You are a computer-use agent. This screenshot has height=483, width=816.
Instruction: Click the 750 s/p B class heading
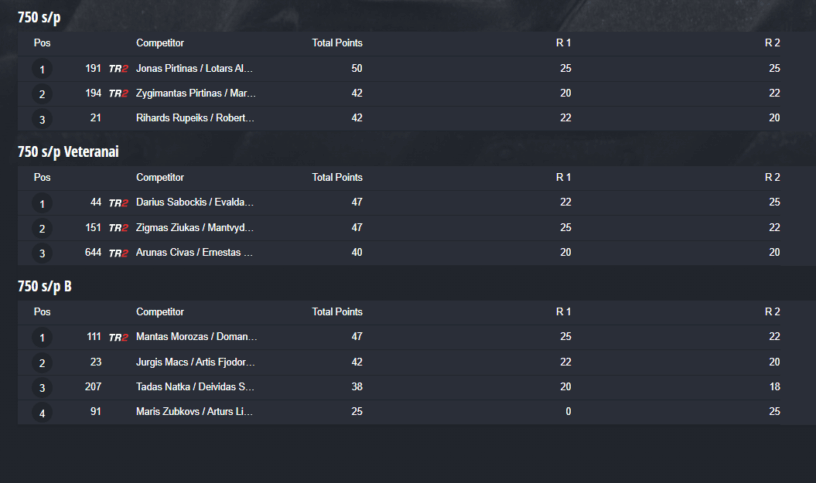(44, 286)
